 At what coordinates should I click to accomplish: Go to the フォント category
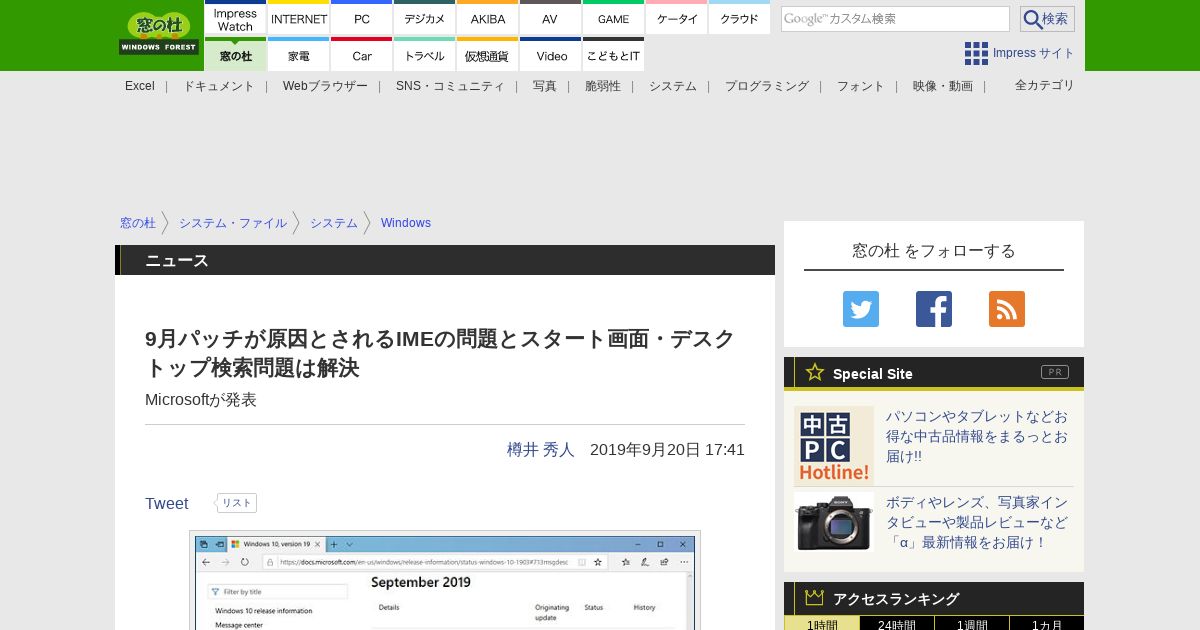pos(861,86)
